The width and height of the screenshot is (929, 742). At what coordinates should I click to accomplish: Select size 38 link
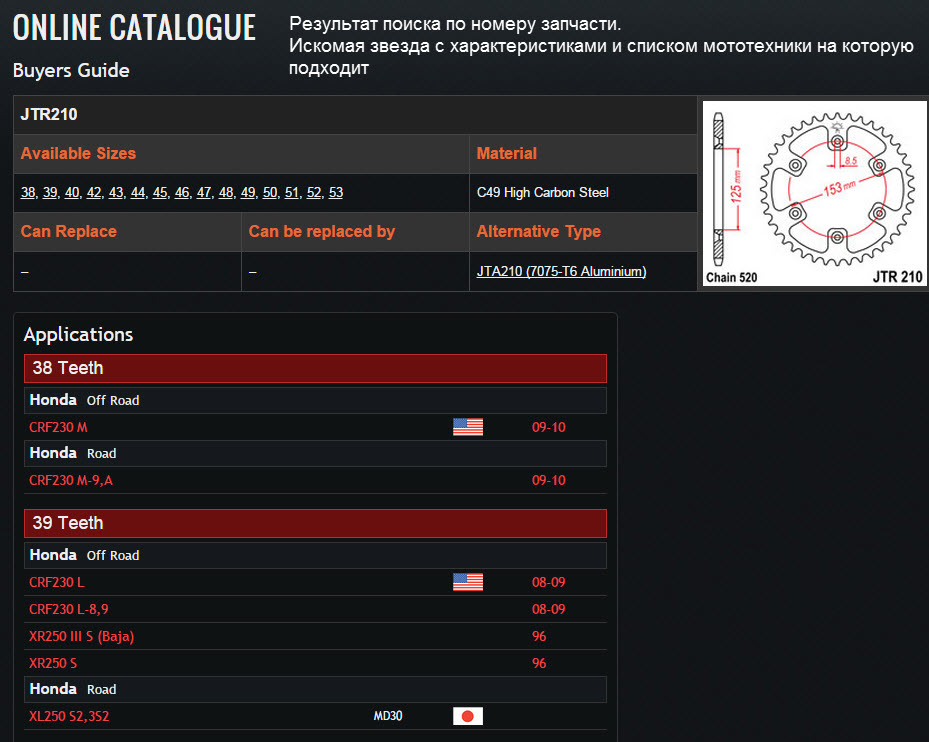point(28,193)
